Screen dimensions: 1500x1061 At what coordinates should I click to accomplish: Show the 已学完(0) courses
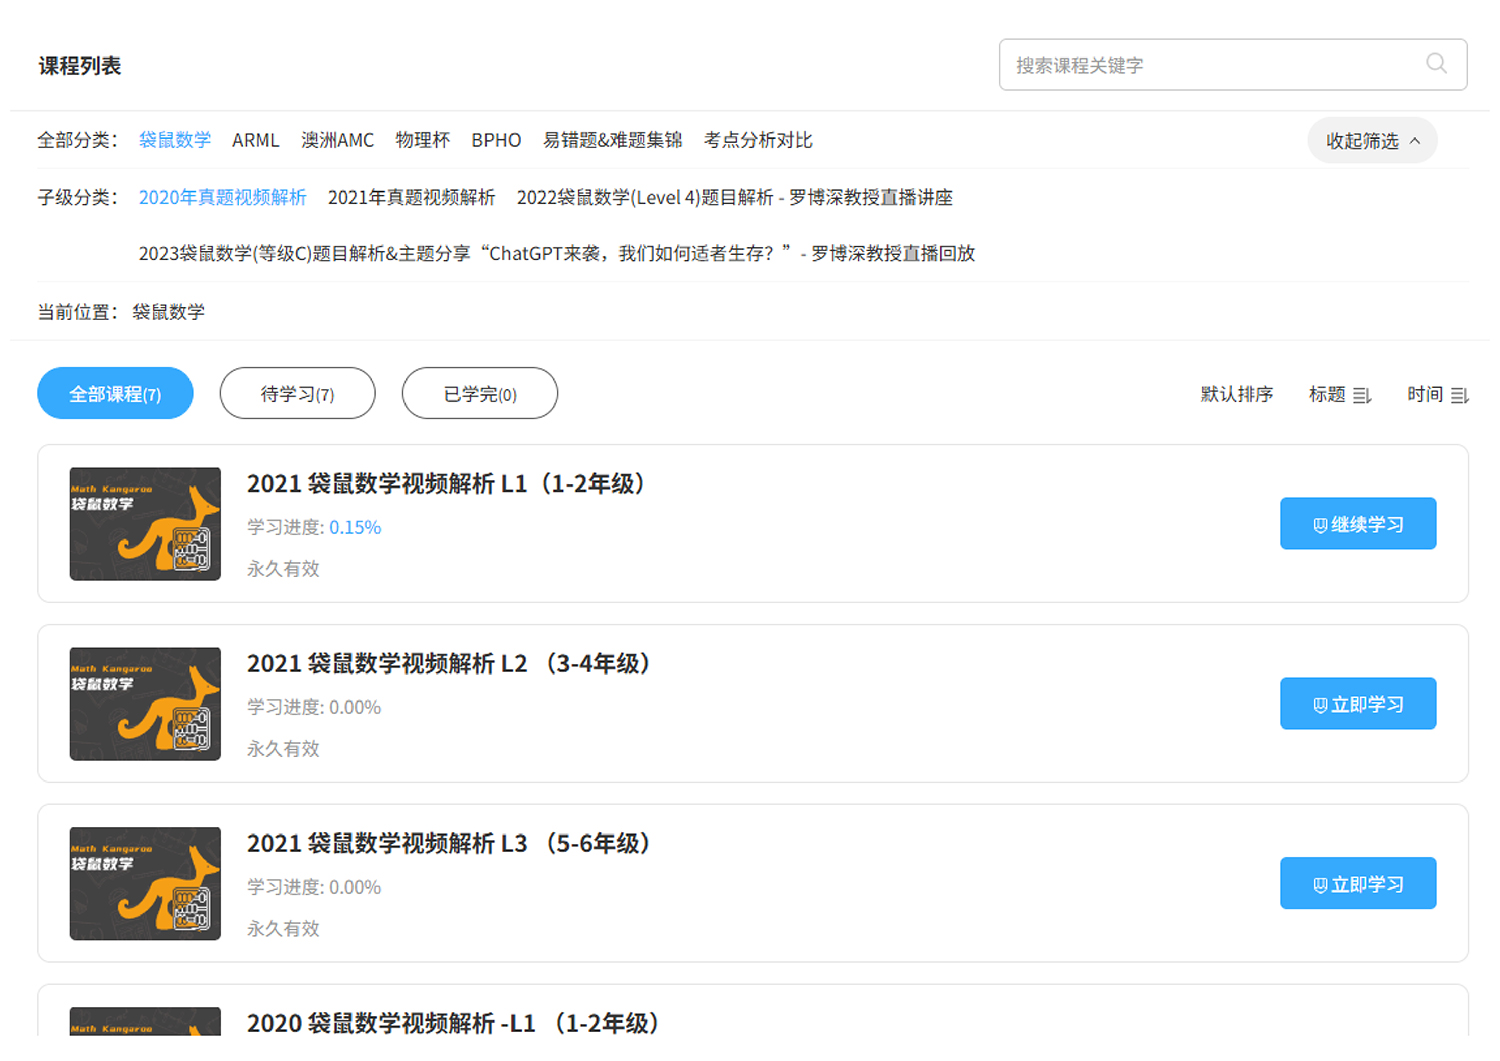[479, 394]
